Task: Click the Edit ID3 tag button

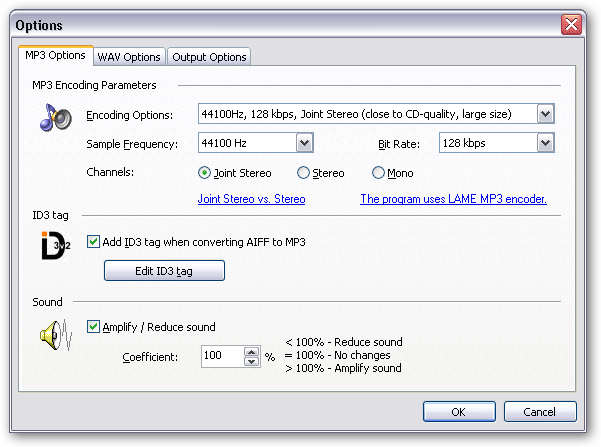Action: [x=164, y=271]
